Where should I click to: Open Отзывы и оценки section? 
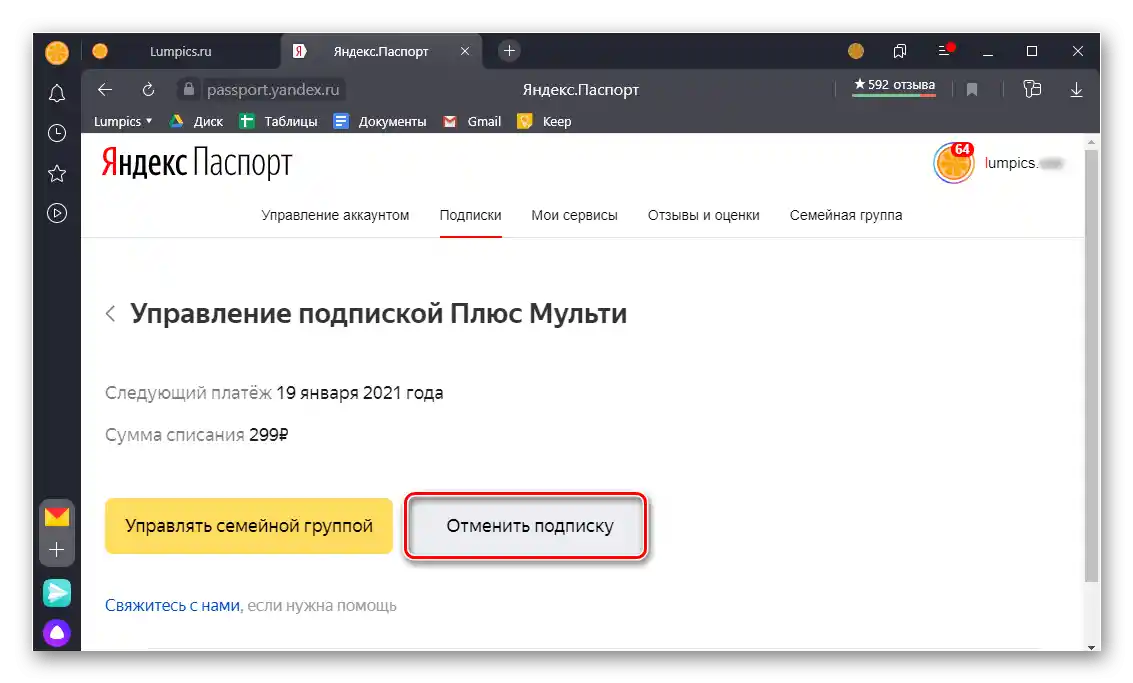[x=704, y=215]
